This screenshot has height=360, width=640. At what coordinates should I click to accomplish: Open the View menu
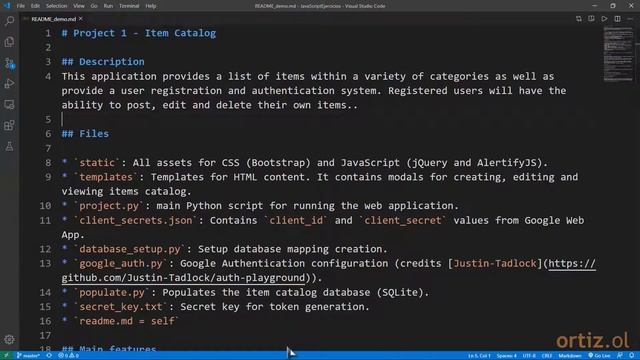79,6
